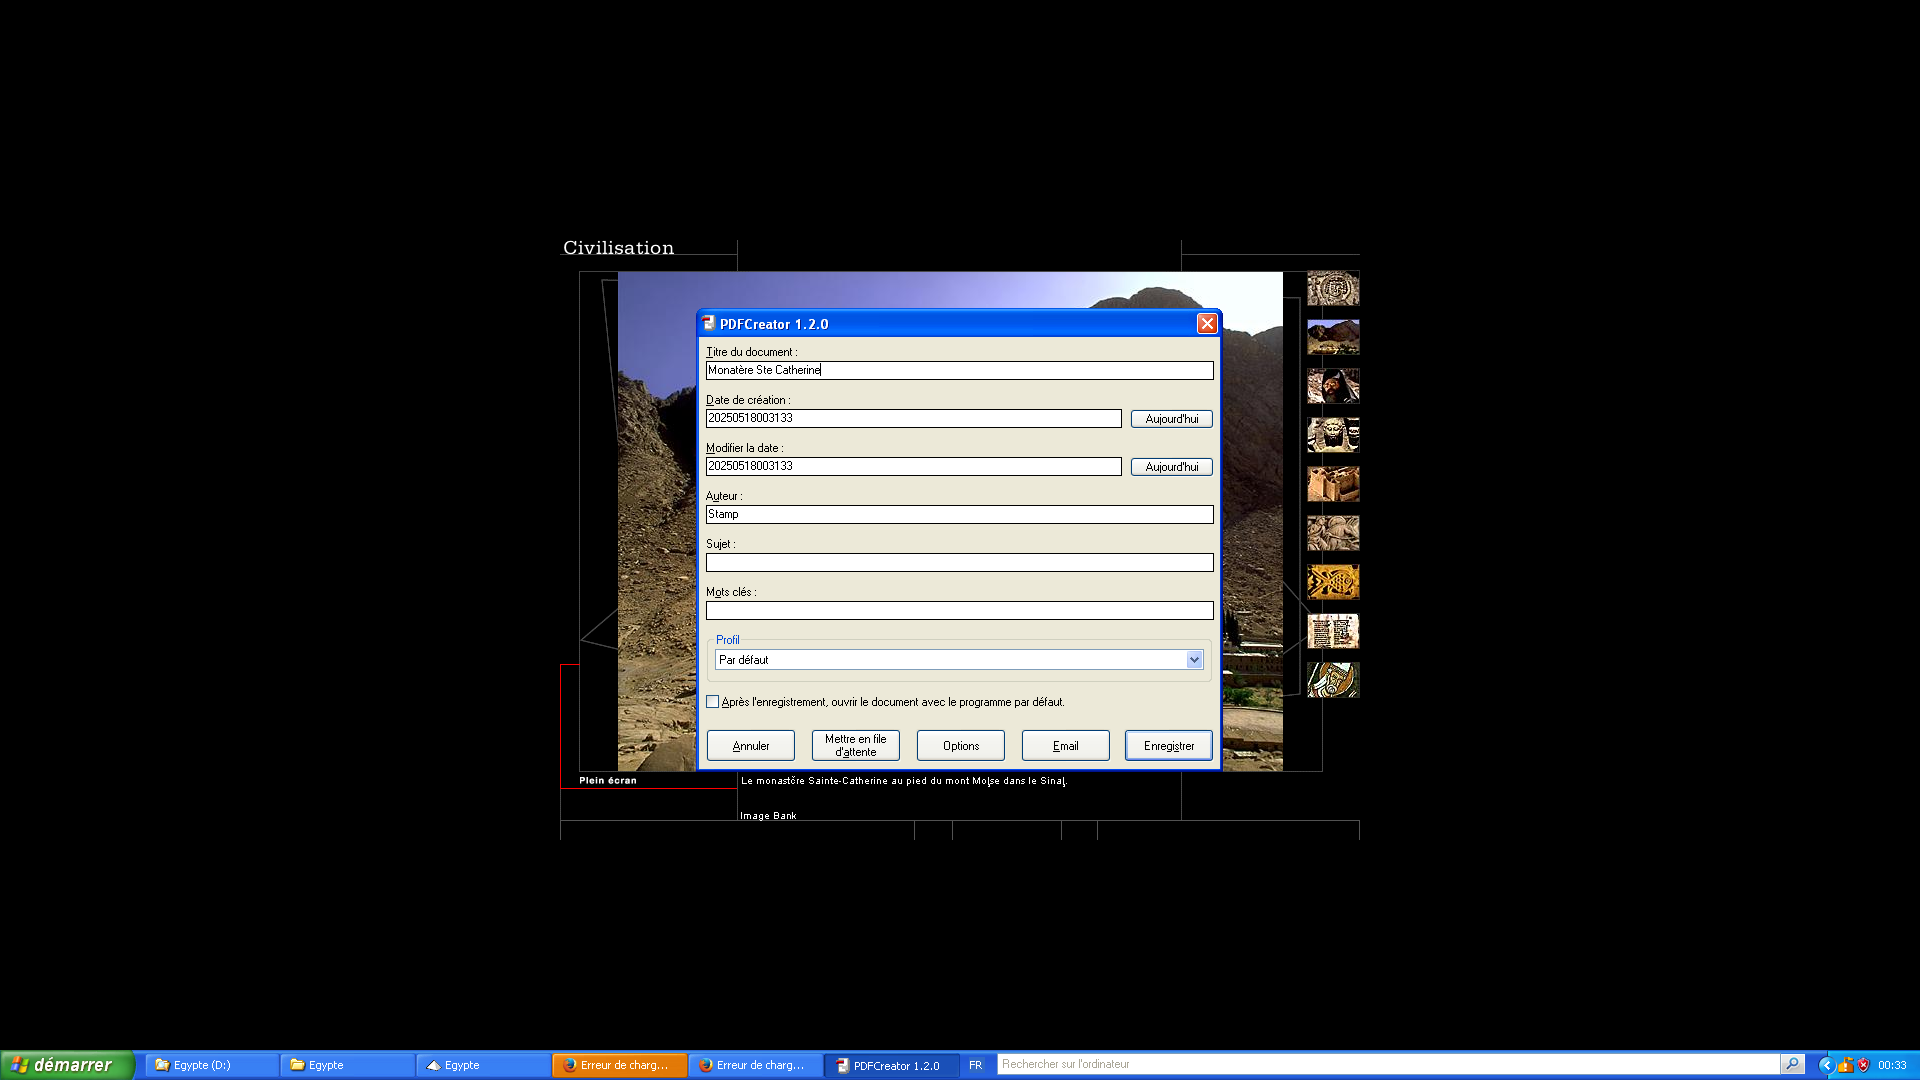Click the Civilisation heading
The height and width of the screenshot is (1080, 1920).
click(x=618, y=248)
